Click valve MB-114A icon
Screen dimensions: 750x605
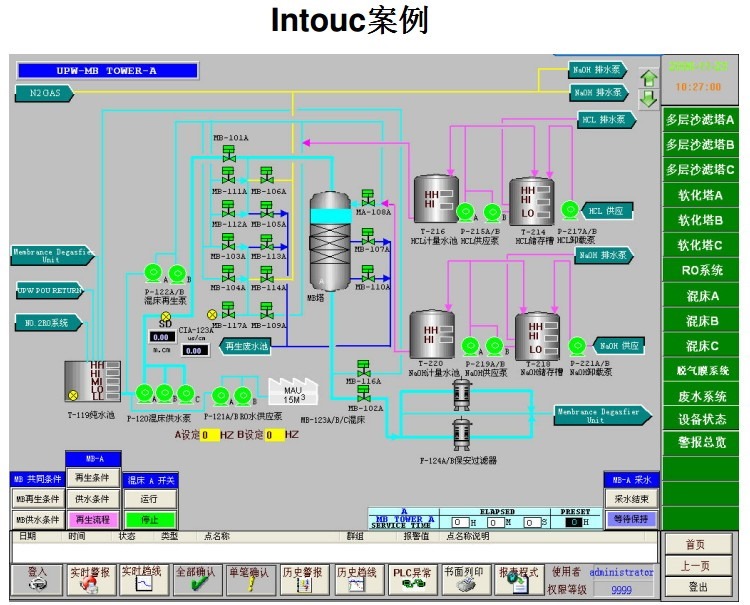267,274
